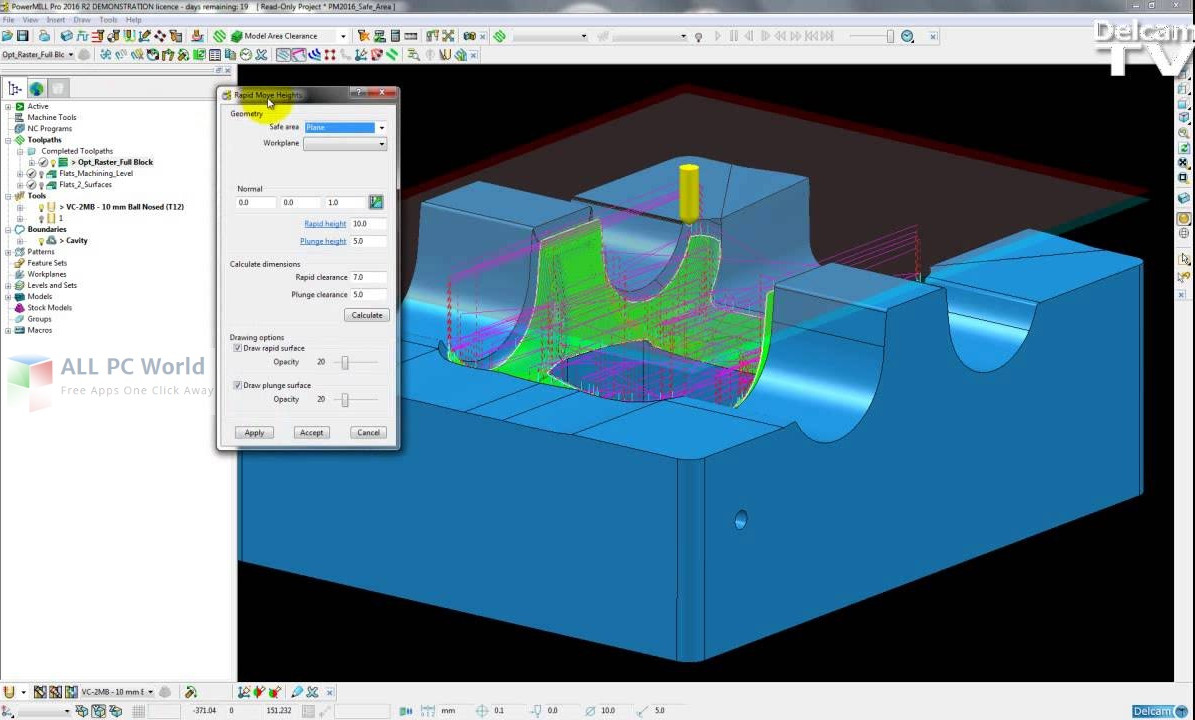Click the Feature Sets icon in explorer
Image resolution: width=1195 pixels, height=720 pixels.
[19, 263]
